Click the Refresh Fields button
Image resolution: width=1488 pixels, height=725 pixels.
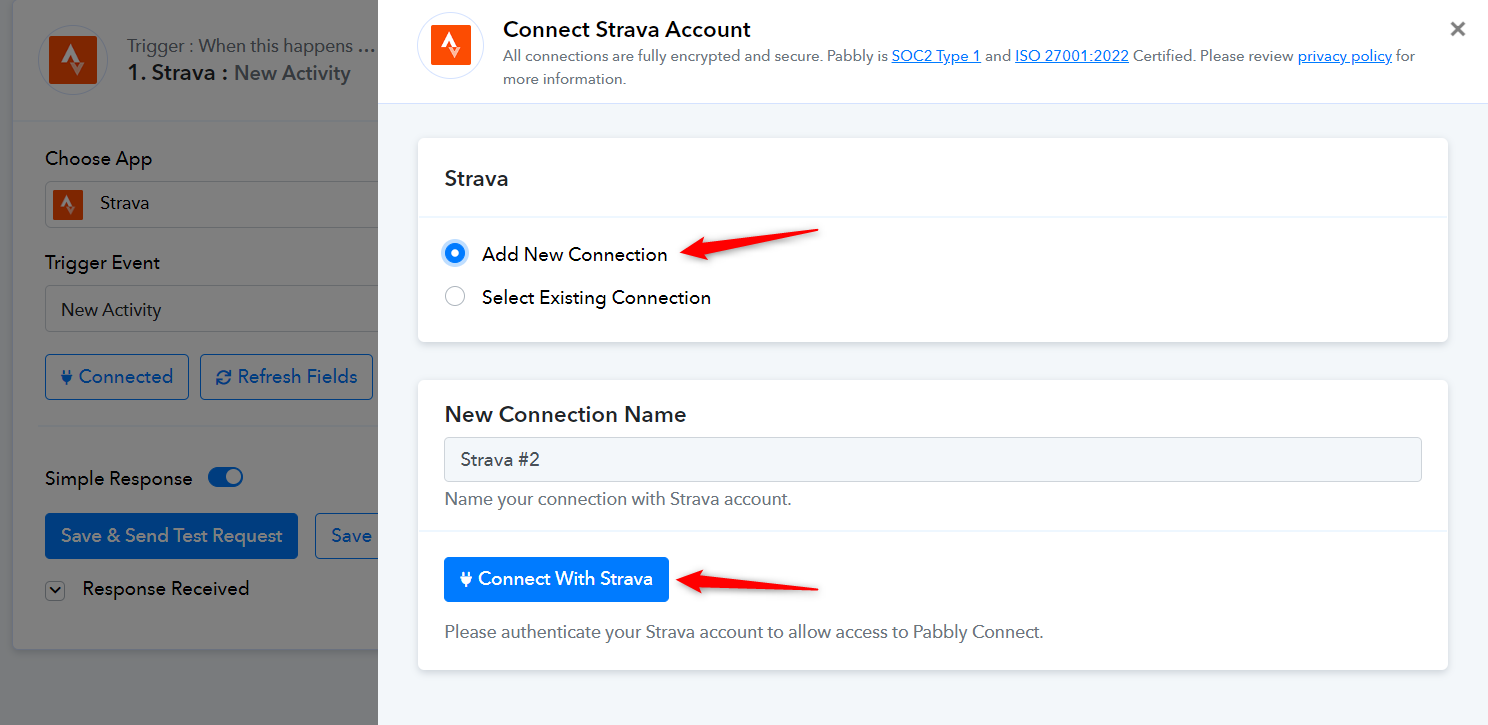click(x=287, y=377)
